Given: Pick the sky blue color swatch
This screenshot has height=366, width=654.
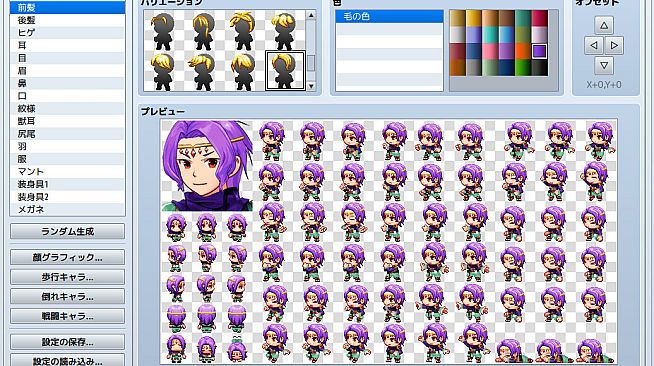Looking at the screenshot, I should point(507,35).
